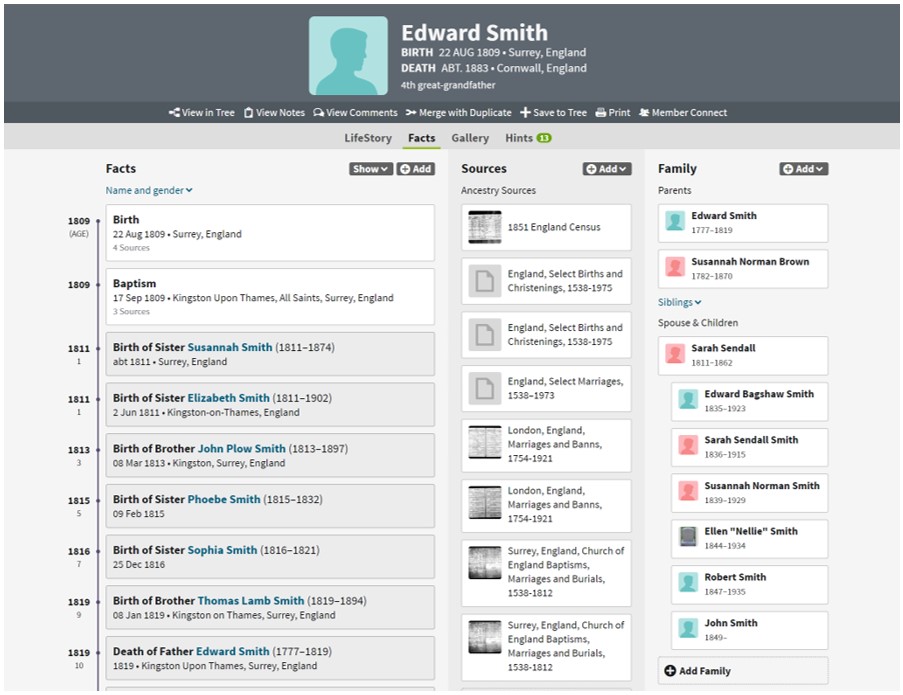Screen dimensions: 903x695
Task: Open Member Connect
Action: click(682, 113)
